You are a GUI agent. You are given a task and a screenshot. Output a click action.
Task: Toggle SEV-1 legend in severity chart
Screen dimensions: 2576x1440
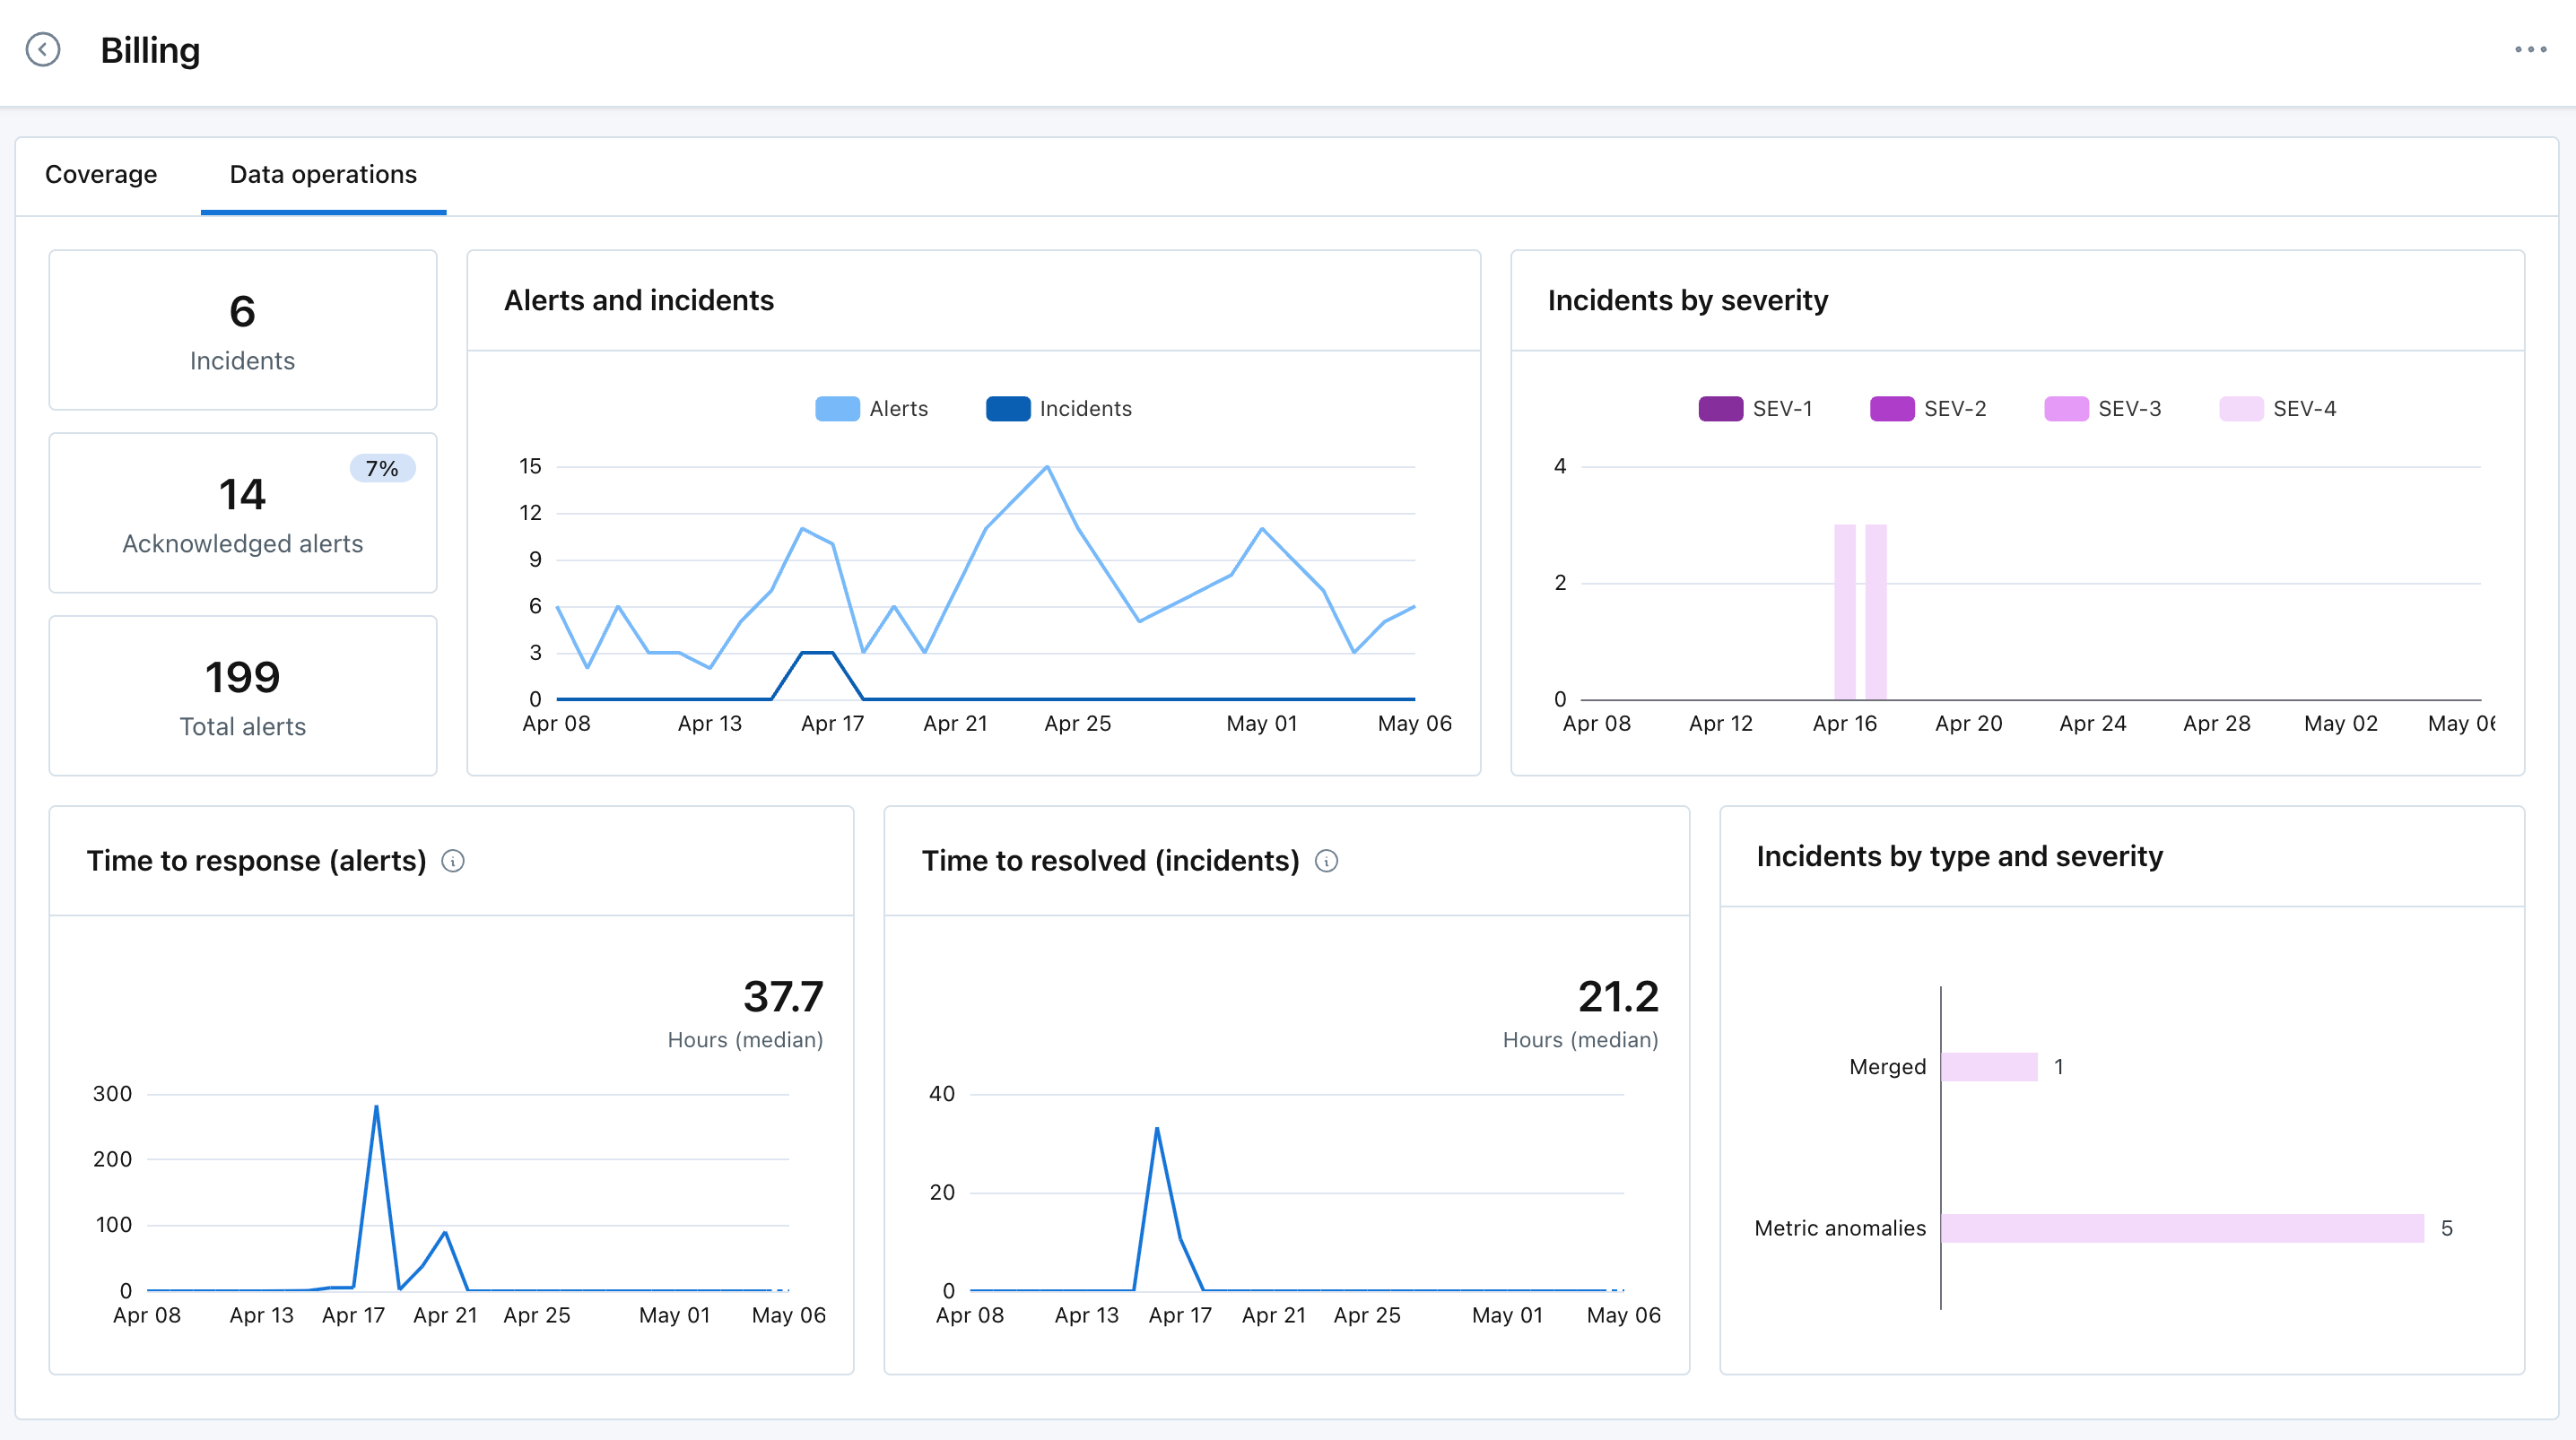(x=1756, y=409)
